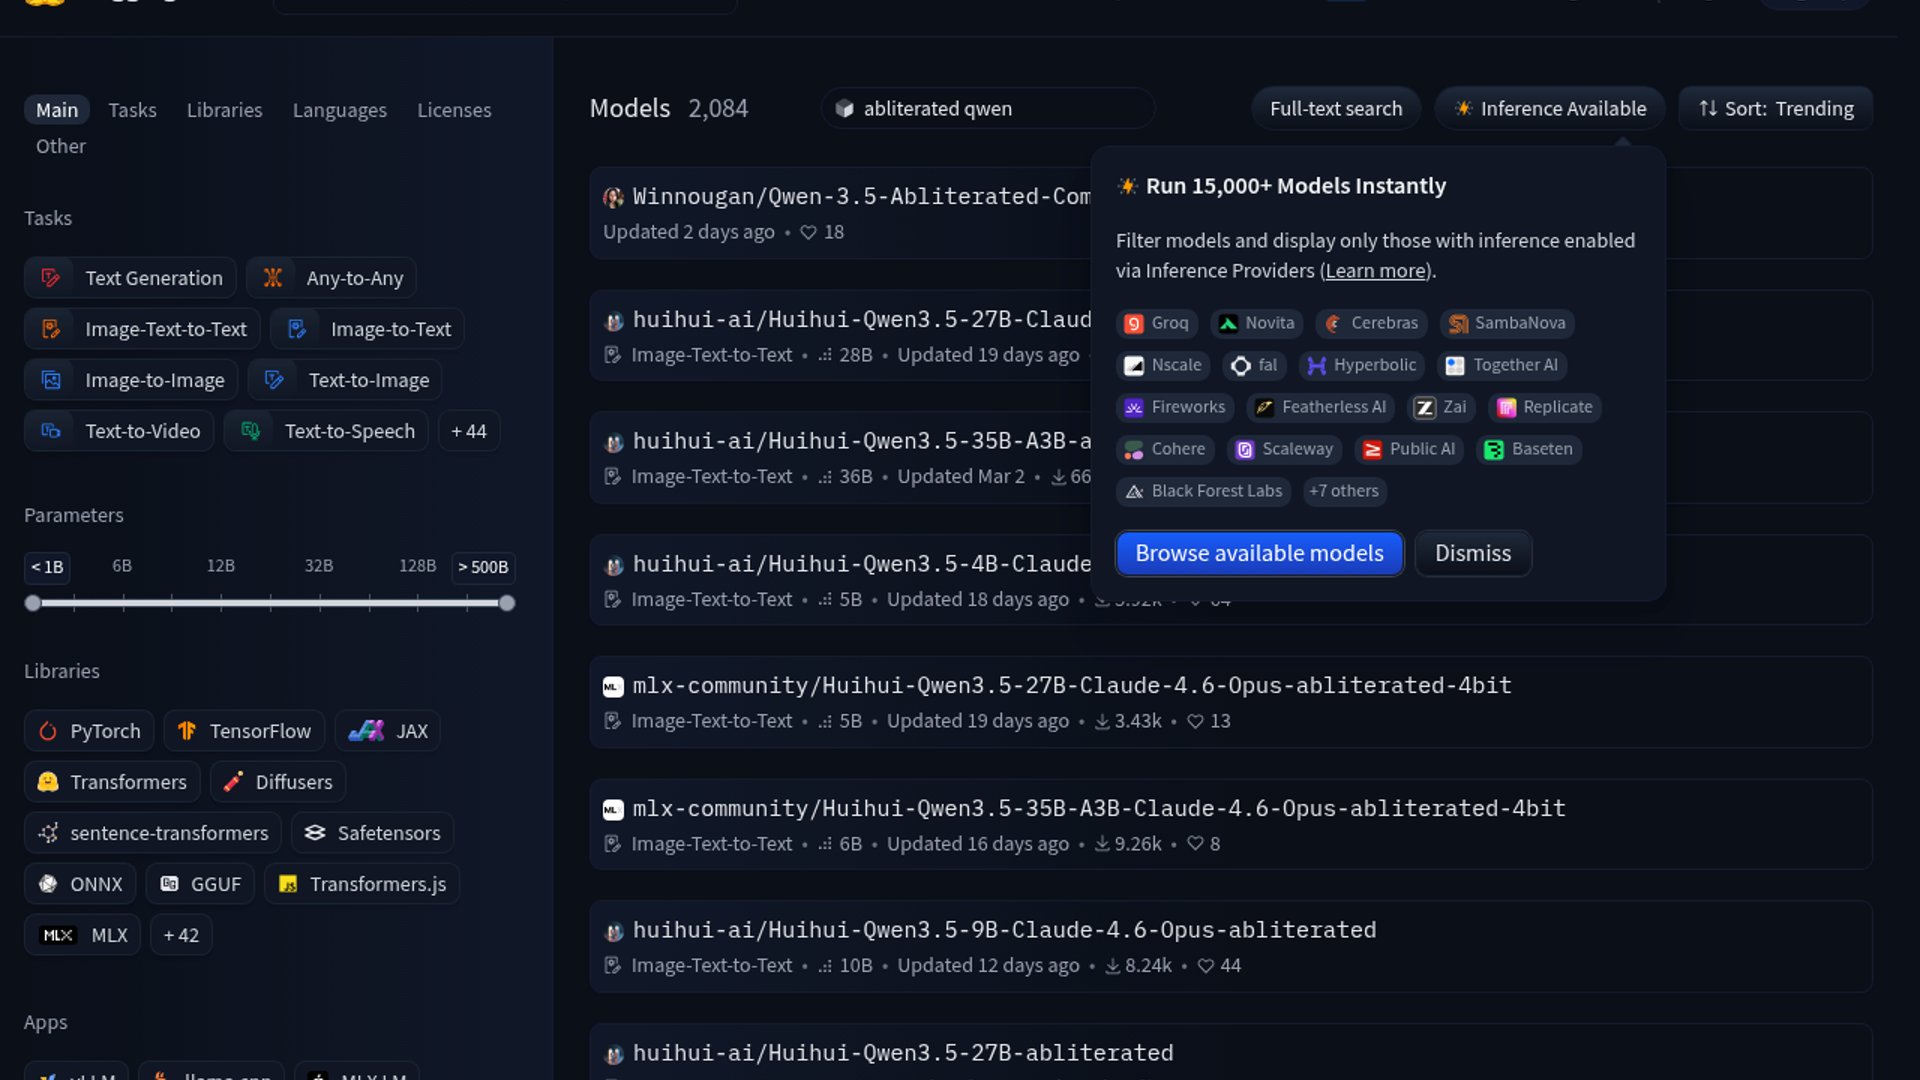
Task: Click the Groq inference provider chip
Action: 1157,323
